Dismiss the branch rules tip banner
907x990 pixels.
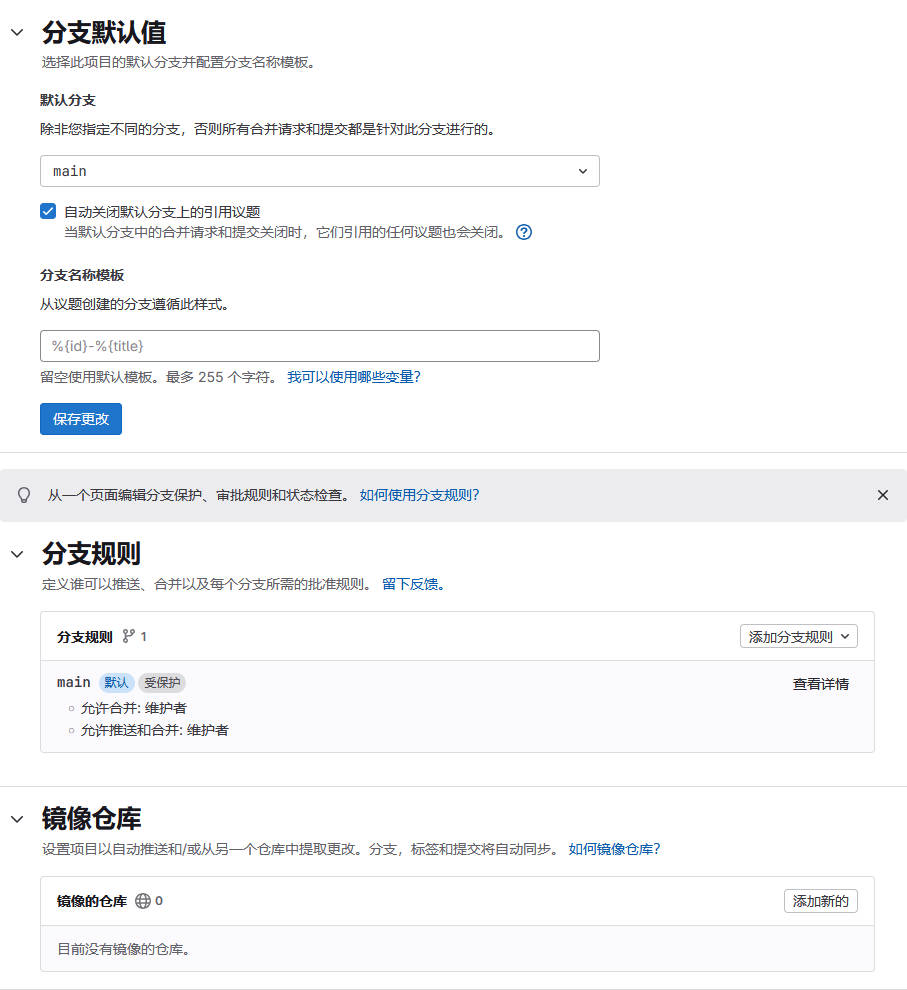882,495
